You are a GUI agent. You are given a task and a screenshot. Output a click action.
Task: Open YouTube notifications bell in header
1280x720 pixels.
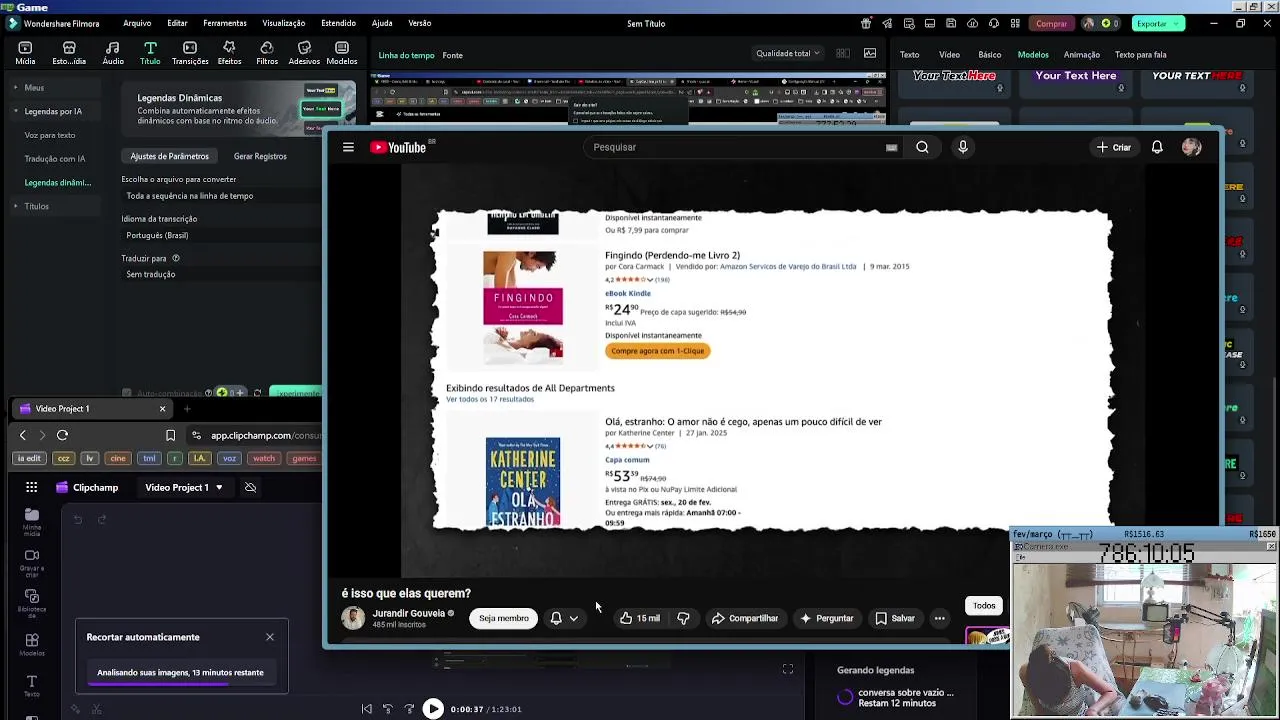tap(1157, 147)
